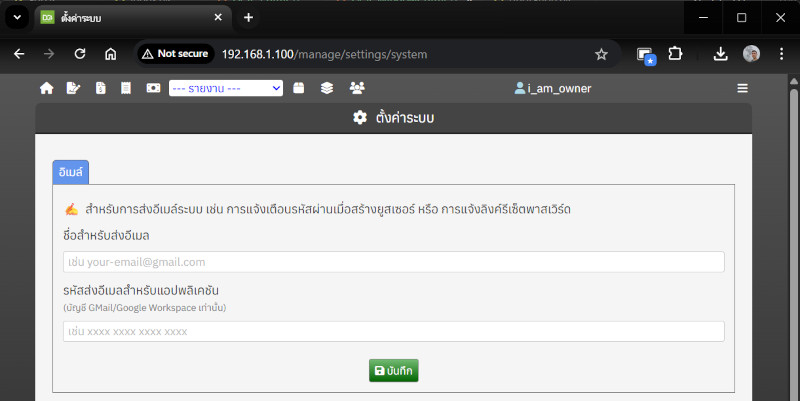Image resolution: width=800 pixels, height=401 pixels.
Task: Focus the app password input field
Action: coord(393,331)
